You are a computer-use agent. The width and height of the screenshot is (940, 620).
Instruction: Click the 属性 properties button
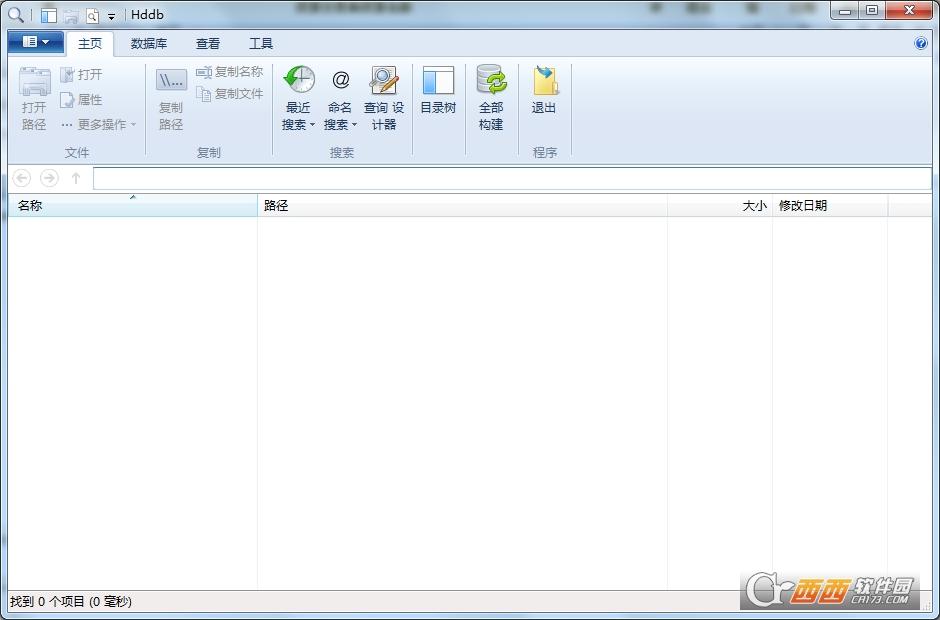pos(82,100)
